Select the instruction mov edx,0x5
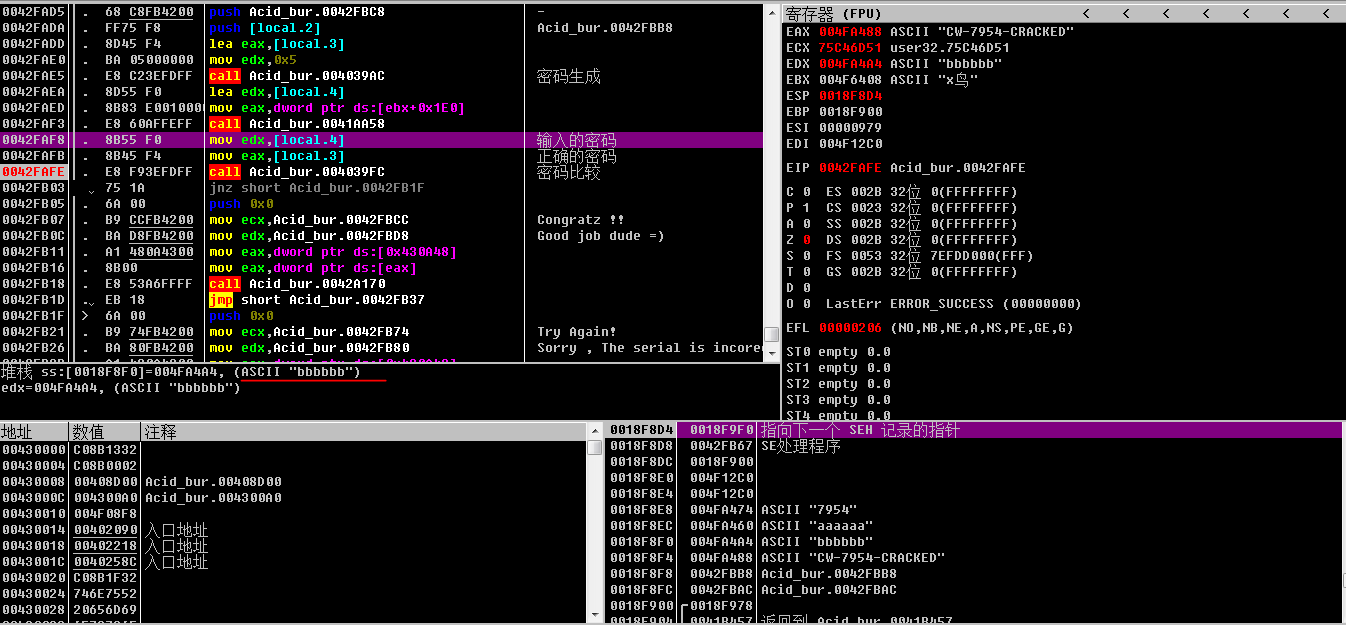The image size is (1346, 625). (x=252, y=60)
